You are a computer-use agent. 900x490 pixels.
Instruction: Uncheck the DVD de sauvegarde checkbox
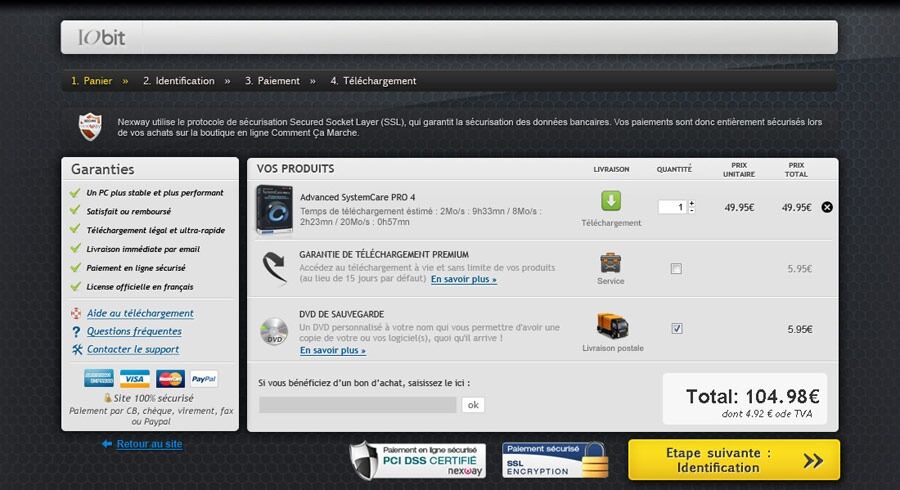coord(677,328)
